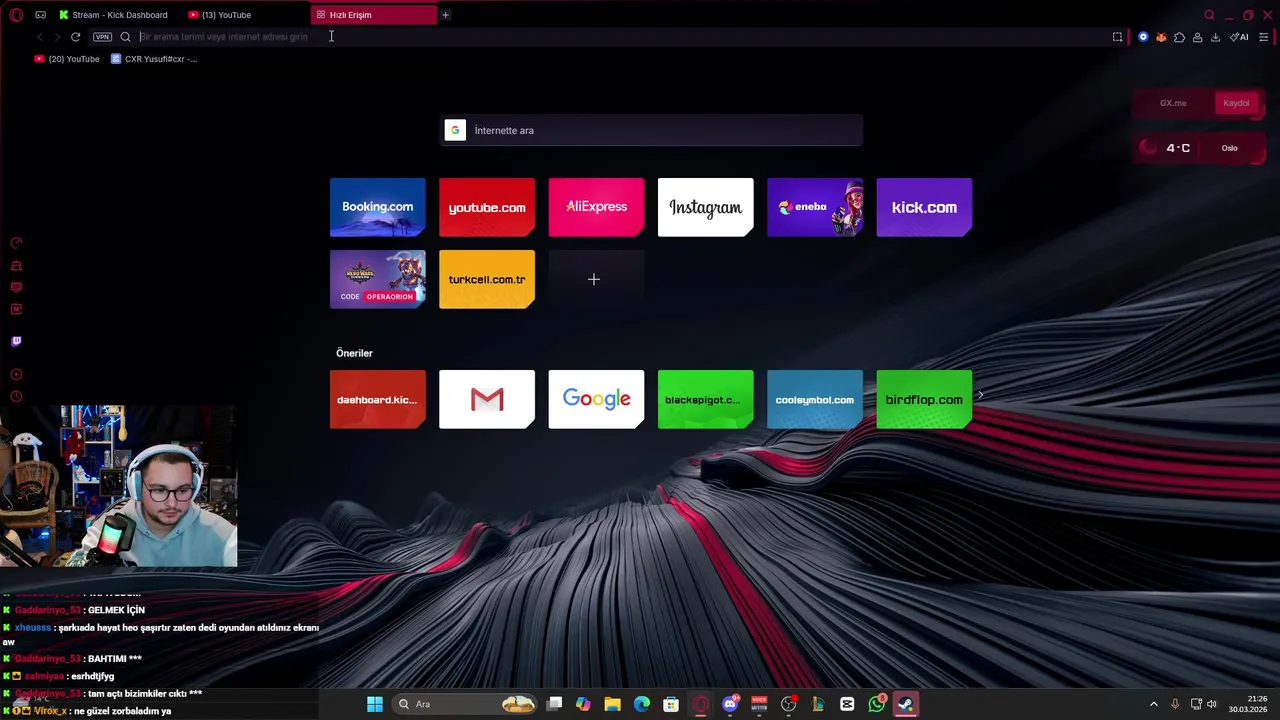Open the easy setup sliders menu
The image size is (1280, 720).
click(1263, 37)
